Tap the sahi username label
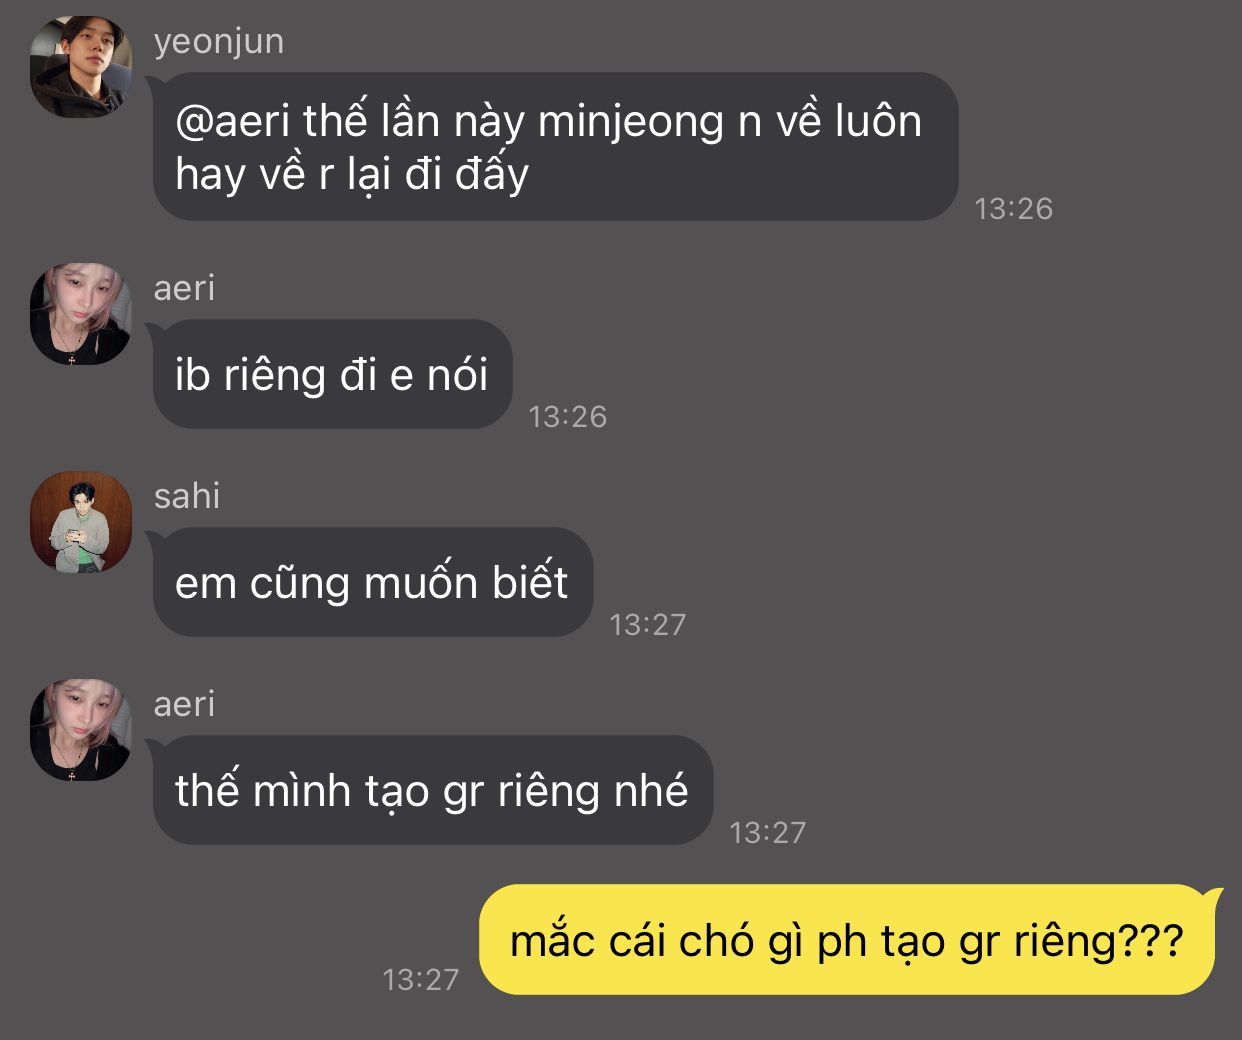Viewport: 1242px width, 1040px height. coord(187,495)
